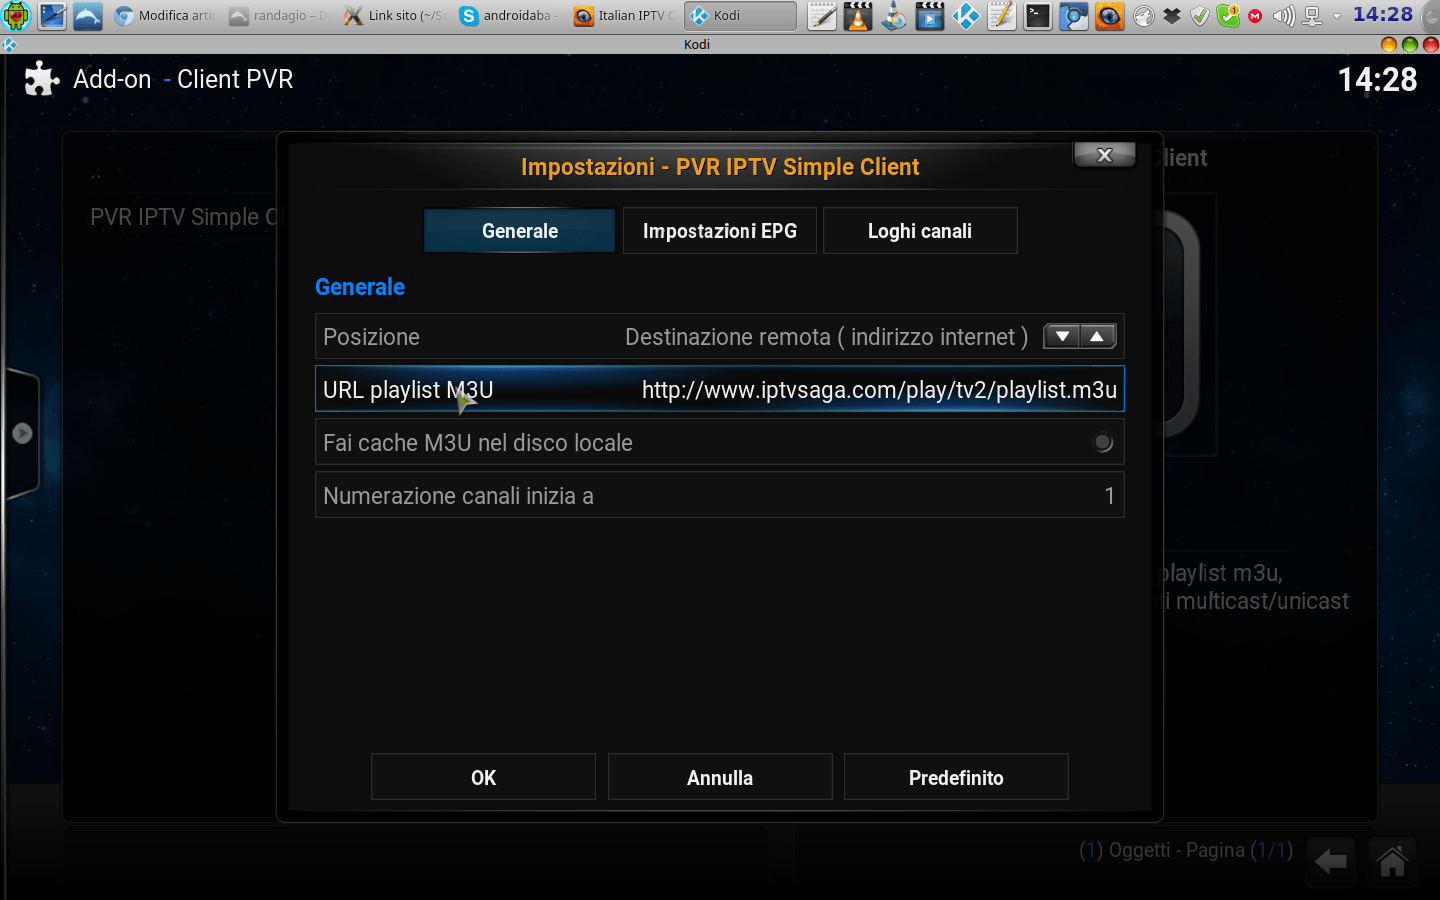Click the Kodi home icon
Viewport: 1440px width, 900px height.
coord(1392,861)
